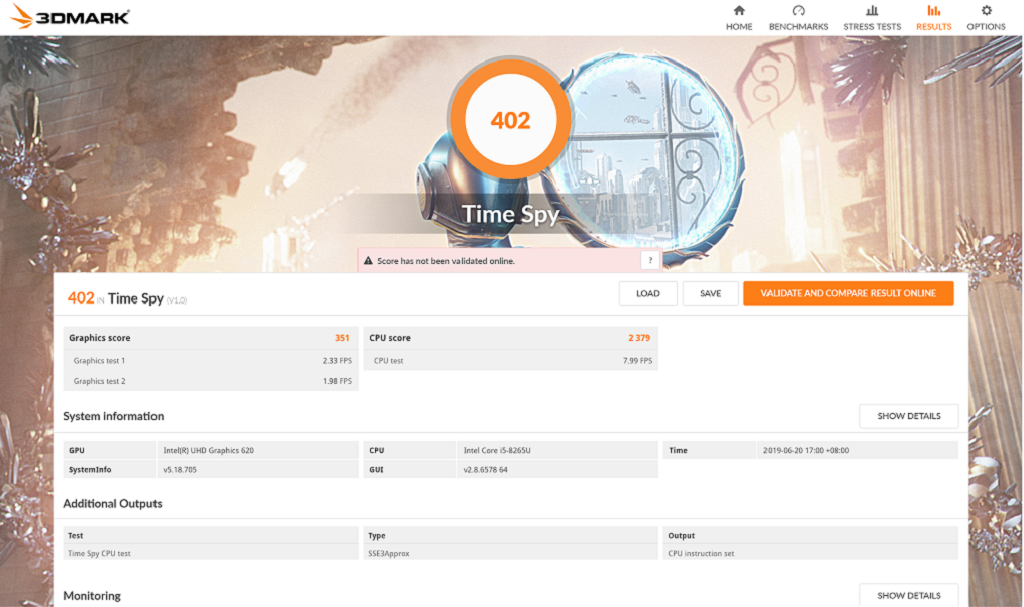This screenshot has height=607, width=1024.
Task: Select the CPU score header row
Action: pos(510,338)
